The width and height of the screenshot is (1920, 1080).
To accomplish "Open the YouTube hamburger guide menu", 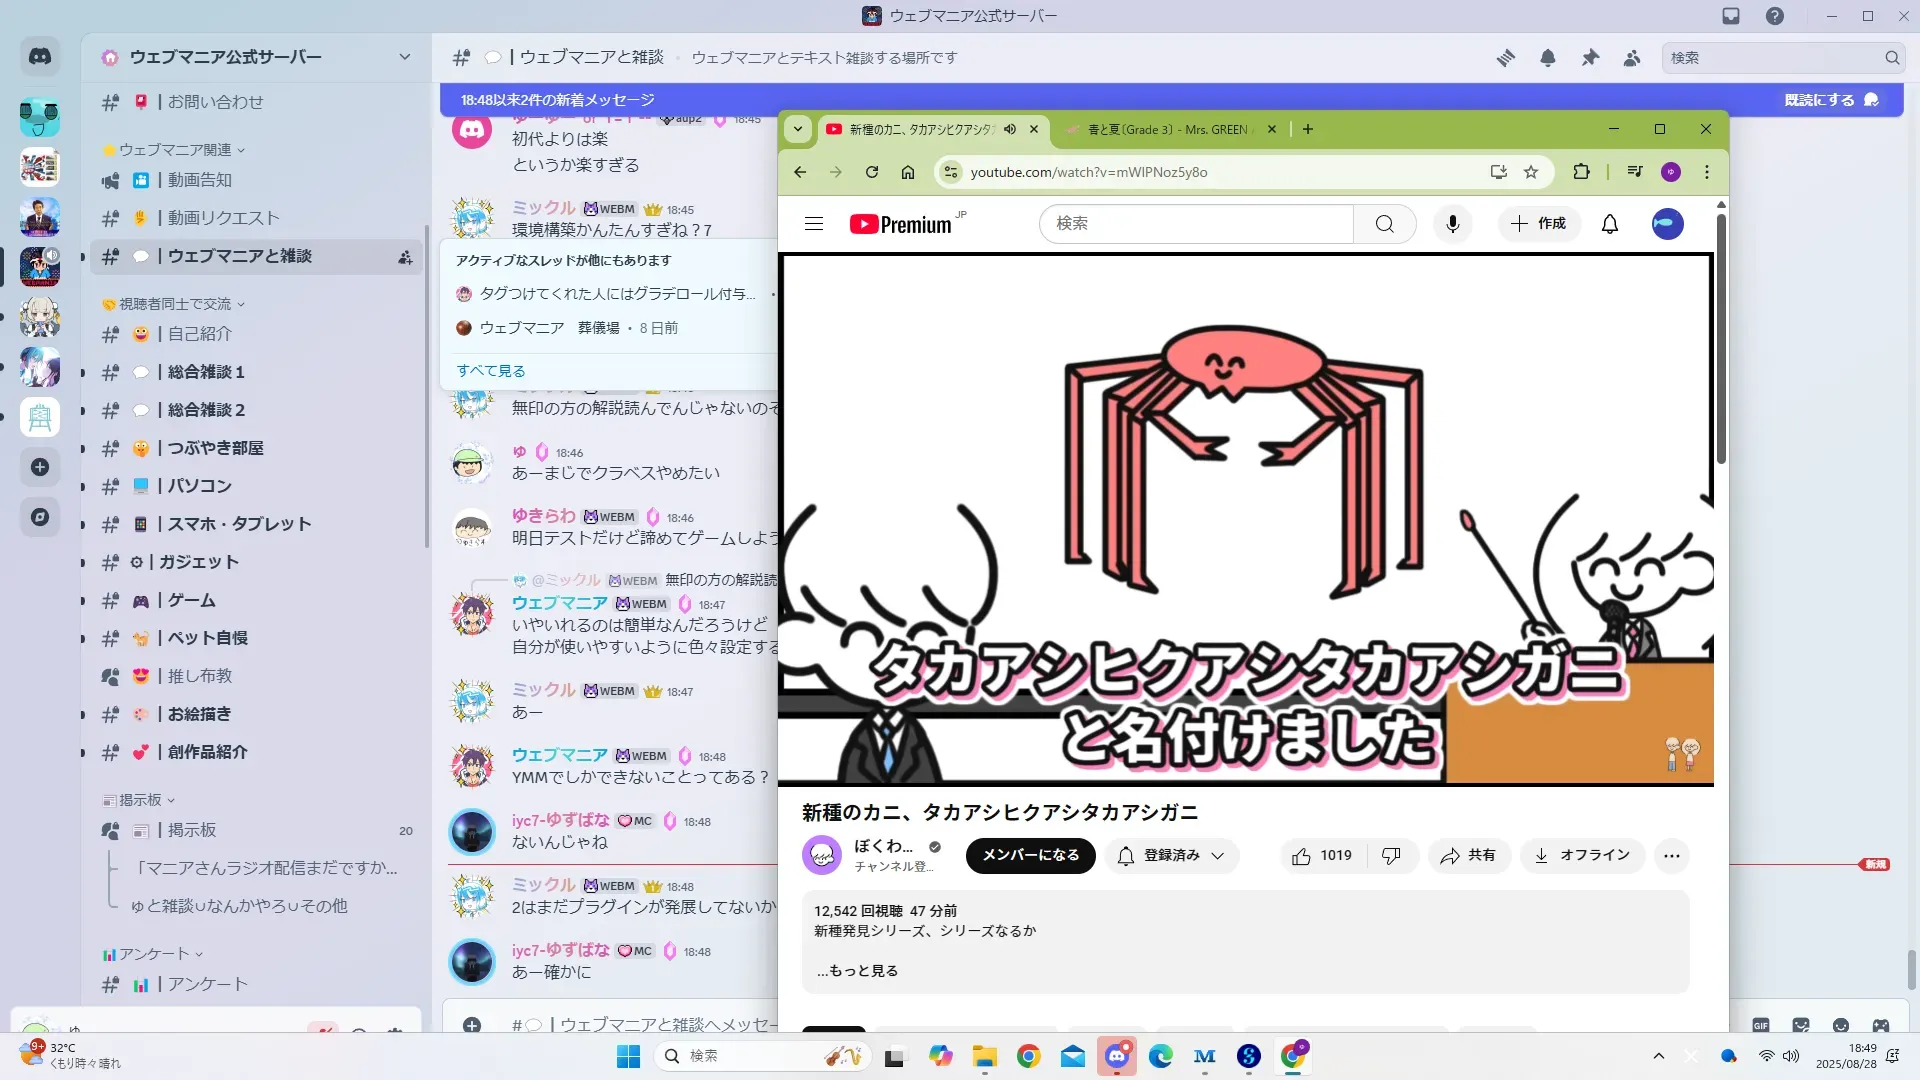I will click(814, 224).
